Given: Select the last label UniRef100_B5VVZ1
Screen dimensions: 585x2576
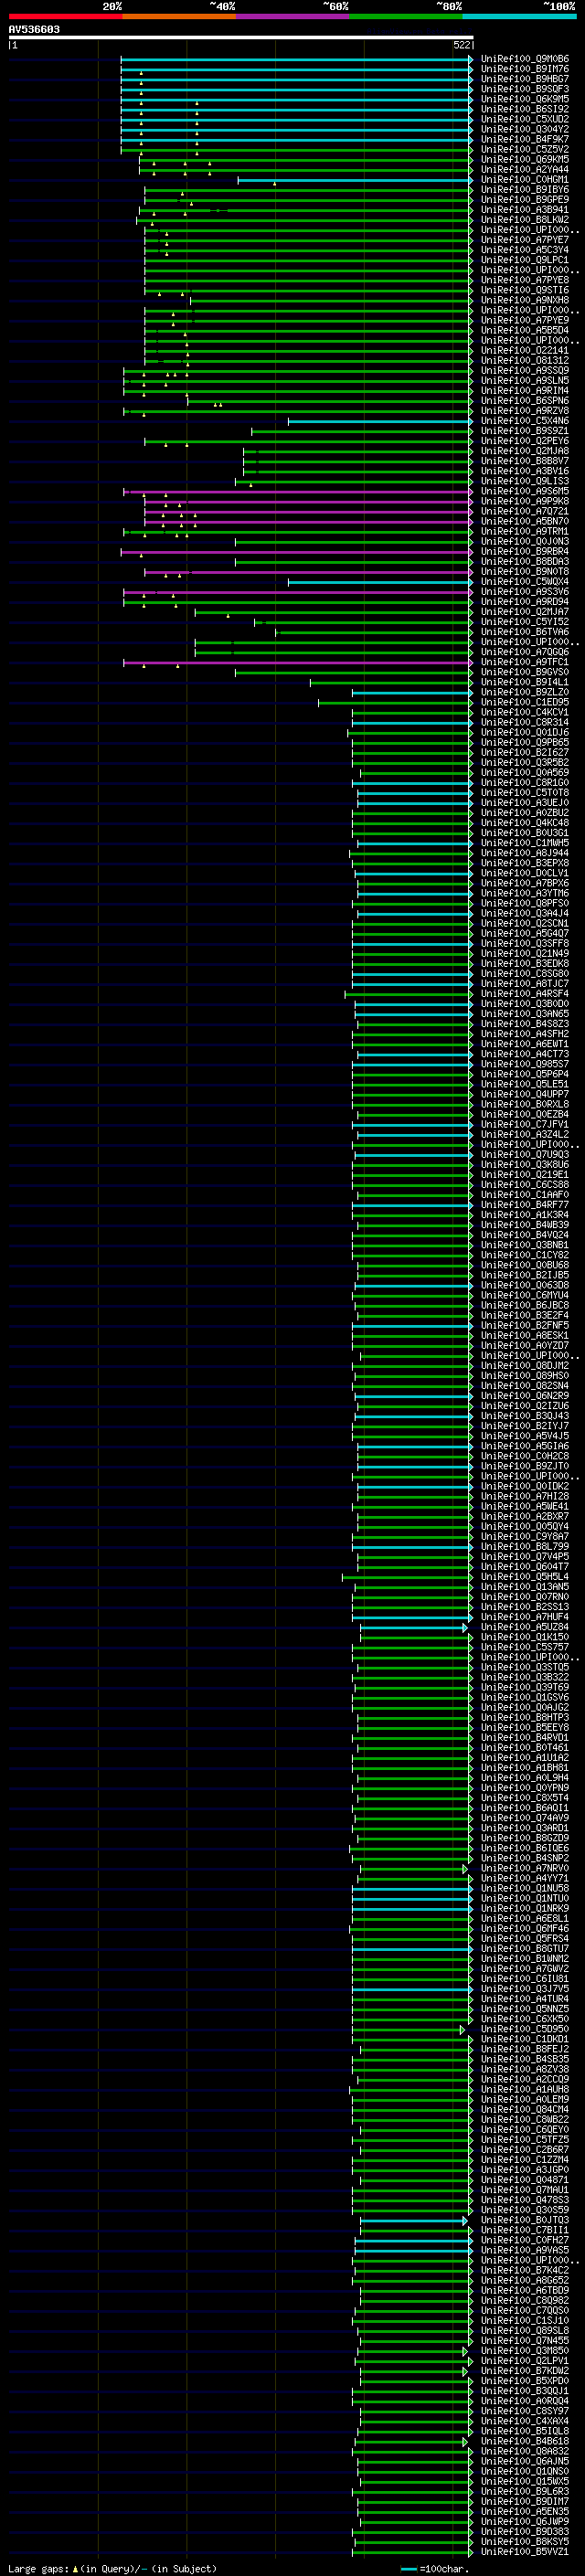Looking at the screenshot, I should click(525, 2551).
